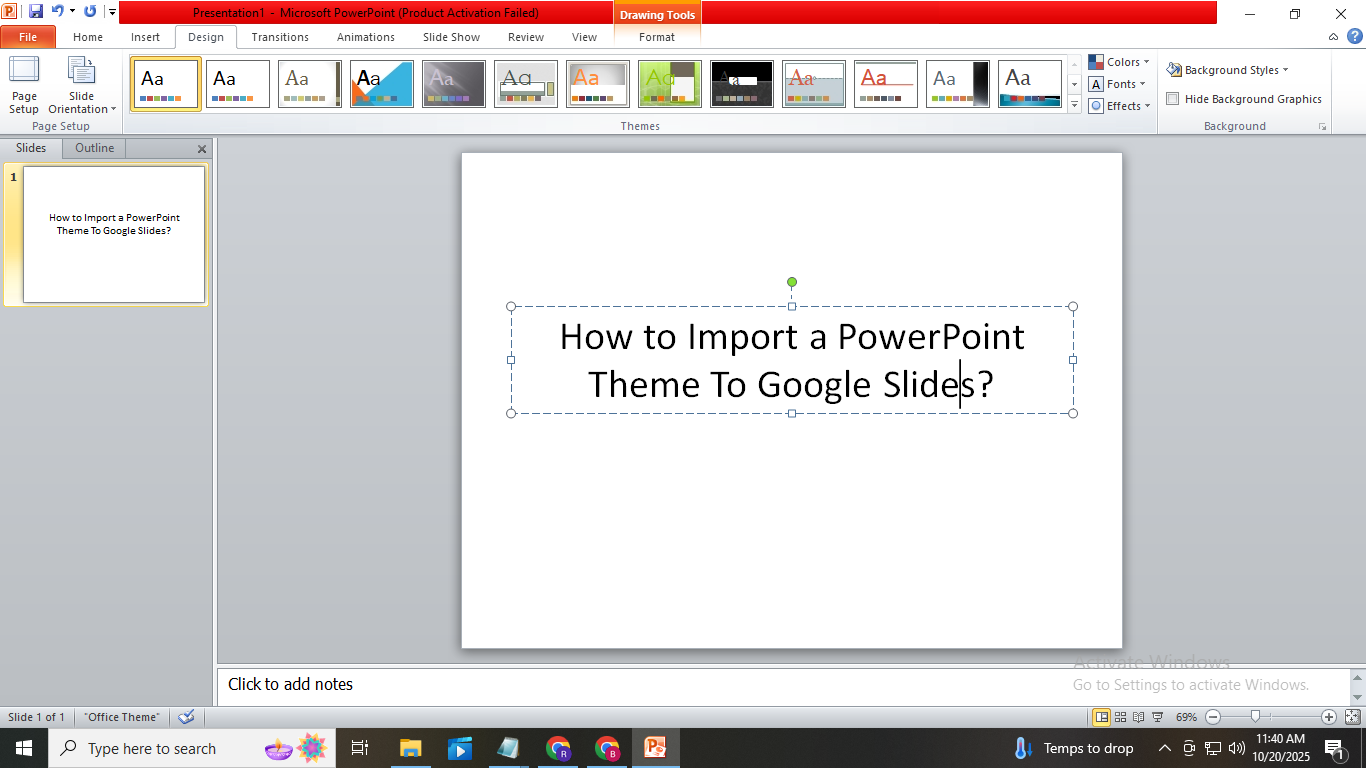This screenshot has width=1366, height=768.
Task: Open File Explorer from the taskbar
Action: 410,748
